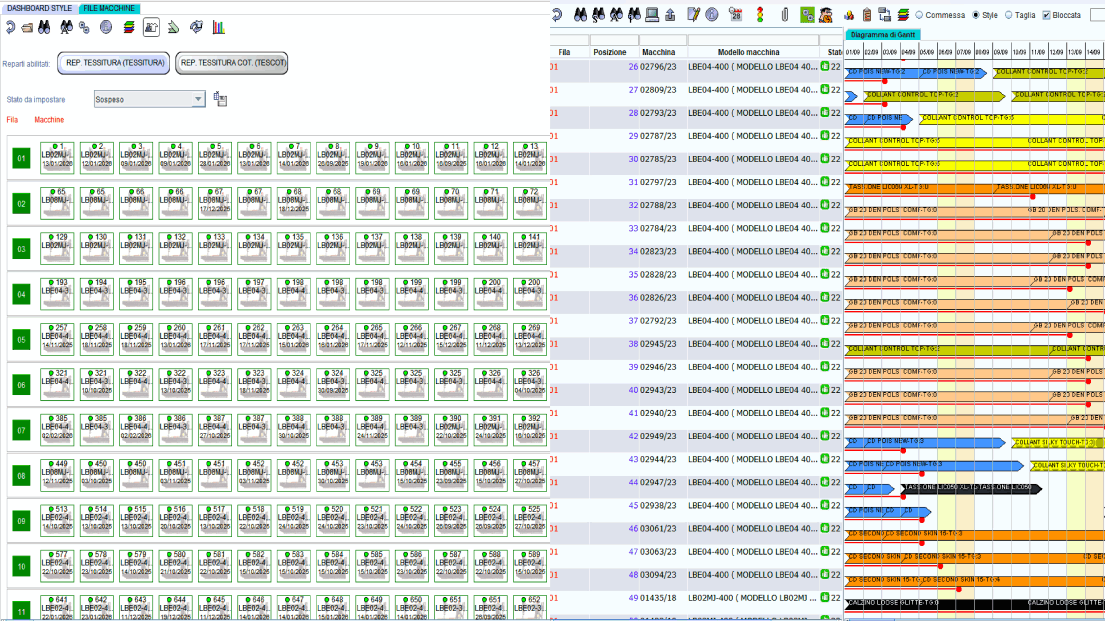Select the Commessa radio button
This screenshot has height=621, width=1105.
click(919, 15)
